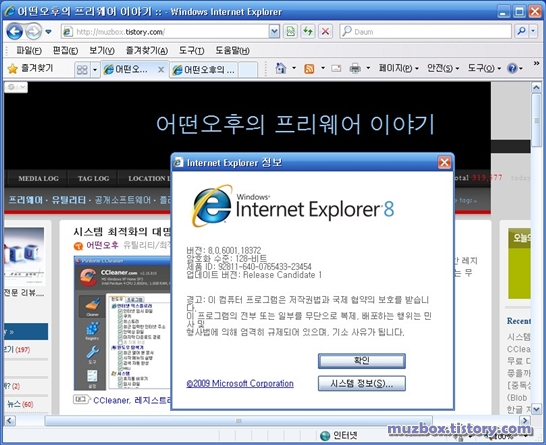The height and width of the screenshot is (445, 546).
Task: Close the active tab with its X
Action: (161, 70)
